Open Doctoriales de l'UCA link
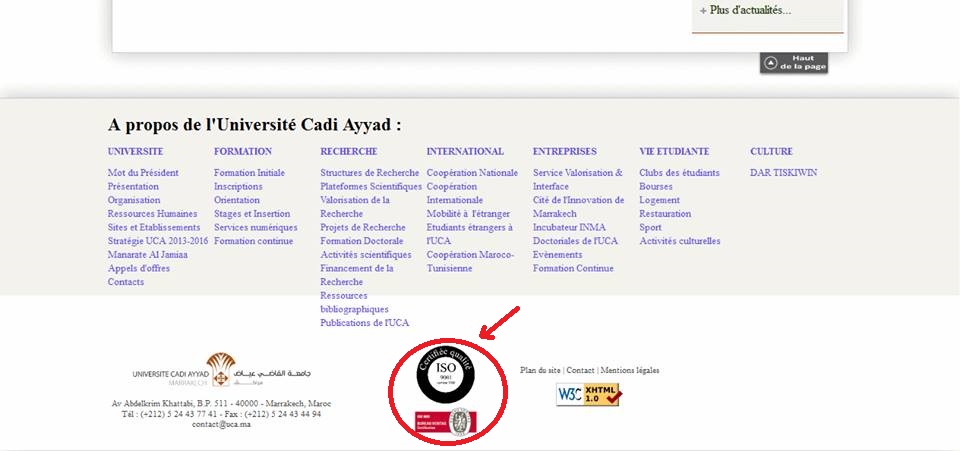Image resolution: width=960 pixels, height=451 pixels. [x=575, y=241]
